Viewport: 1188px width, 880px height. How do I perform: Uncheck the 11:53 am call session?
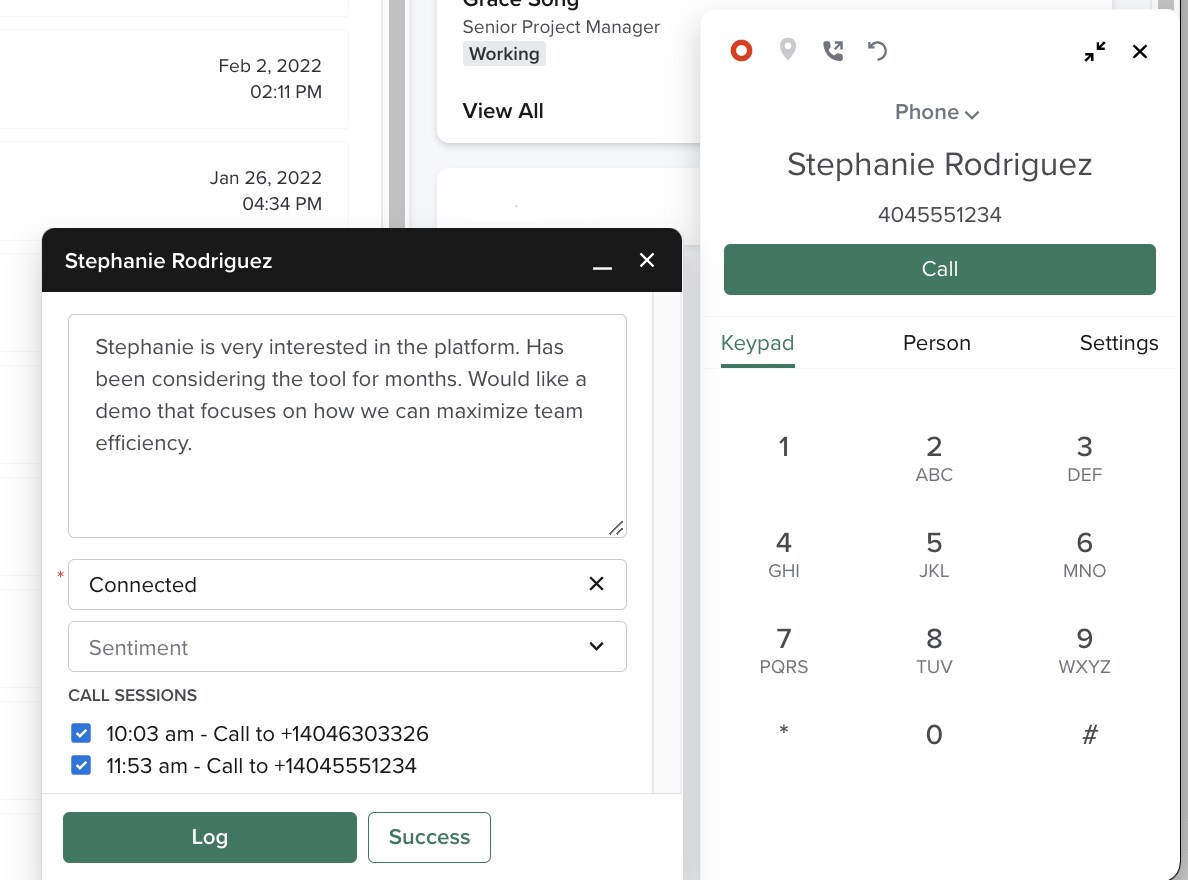[x=81, y=766]
